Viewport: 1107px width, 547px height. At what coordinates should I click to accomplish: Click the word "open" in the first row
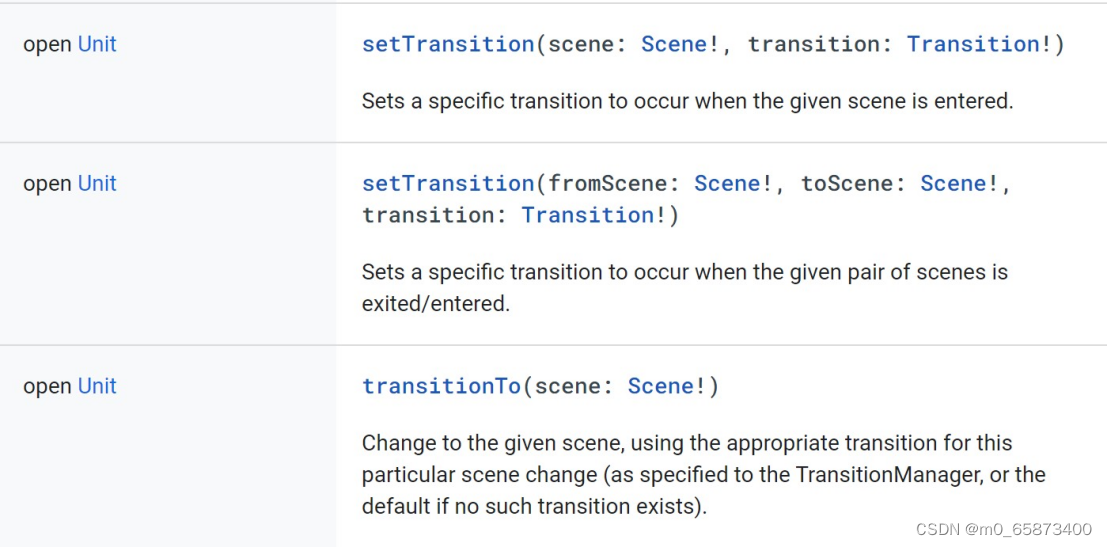[47, 44]
